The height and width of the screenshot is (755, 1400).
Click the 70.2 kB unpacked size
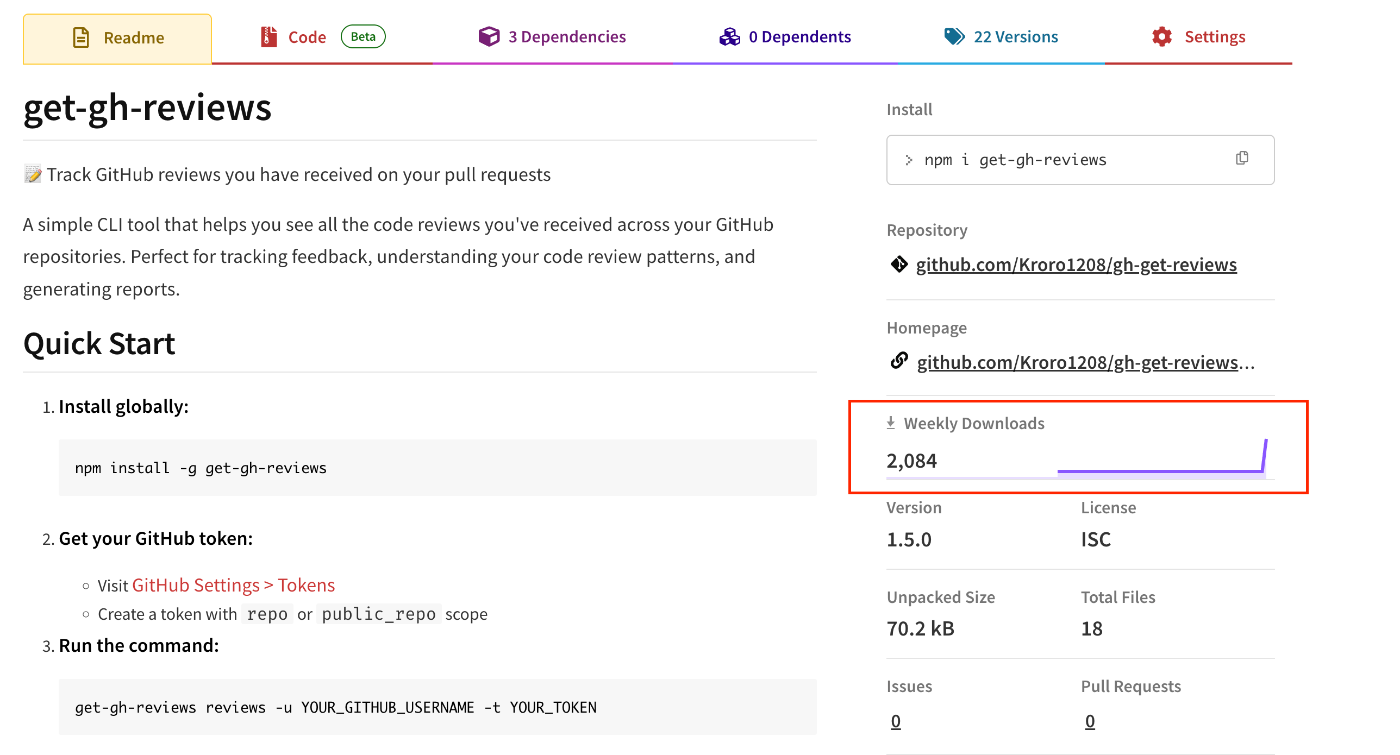point(920,629)
